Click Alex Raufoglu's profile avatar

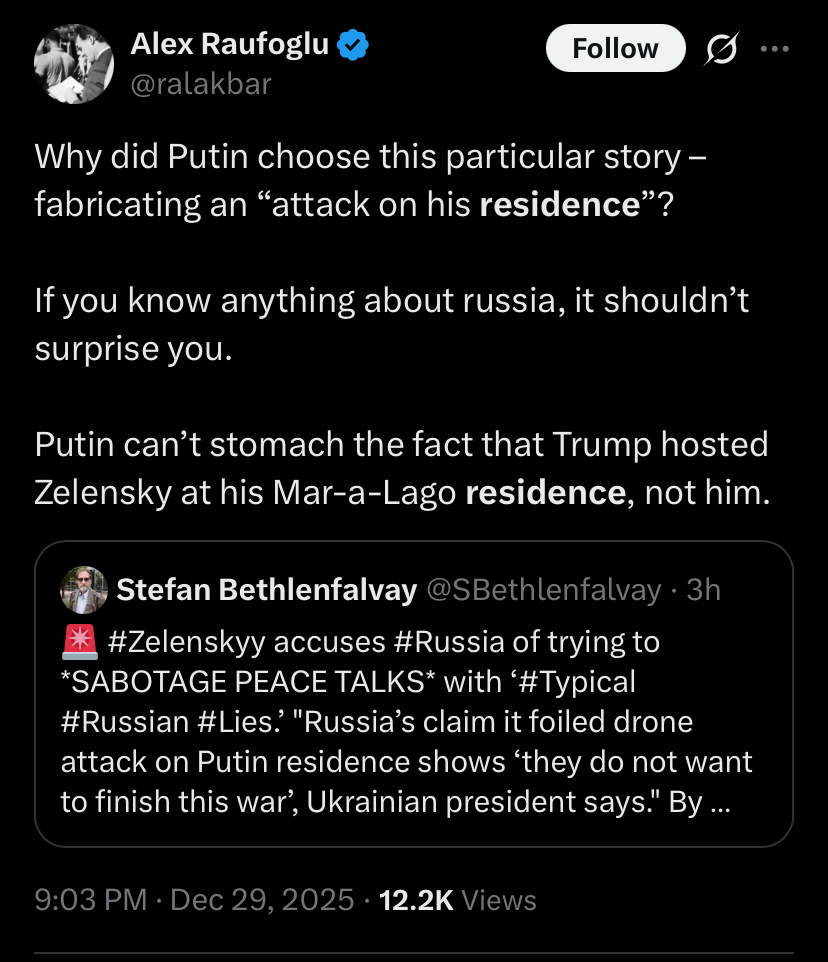pos(74,65)
